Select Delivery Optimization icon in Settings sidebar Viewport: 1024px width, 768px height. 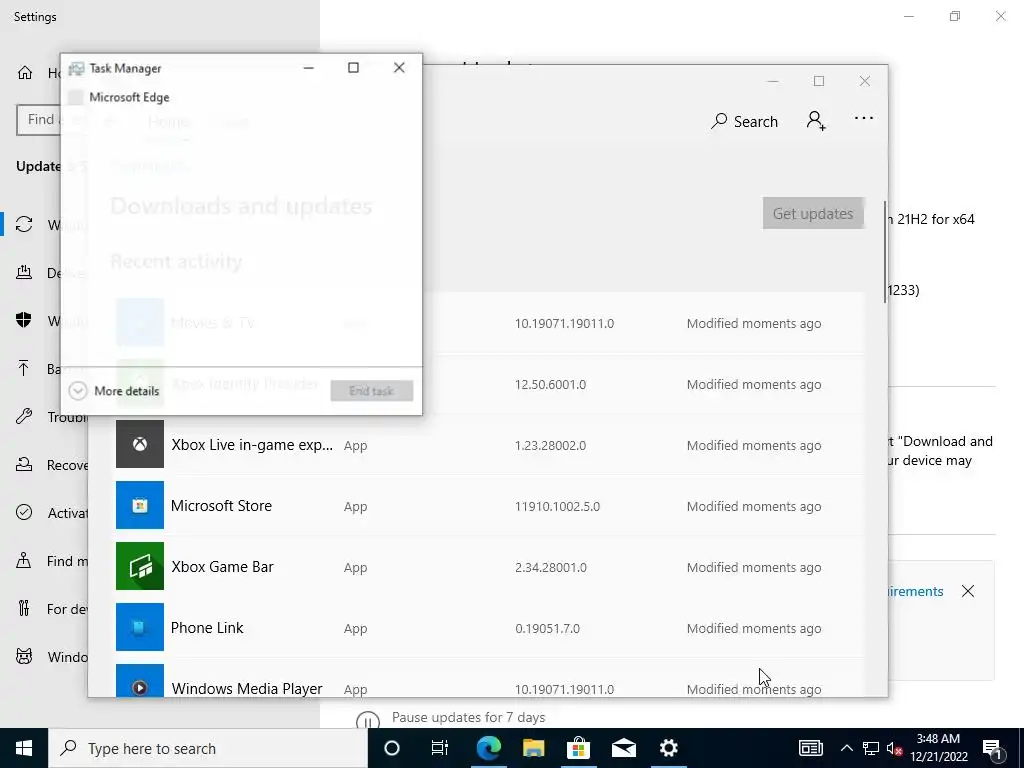point(24,272)
